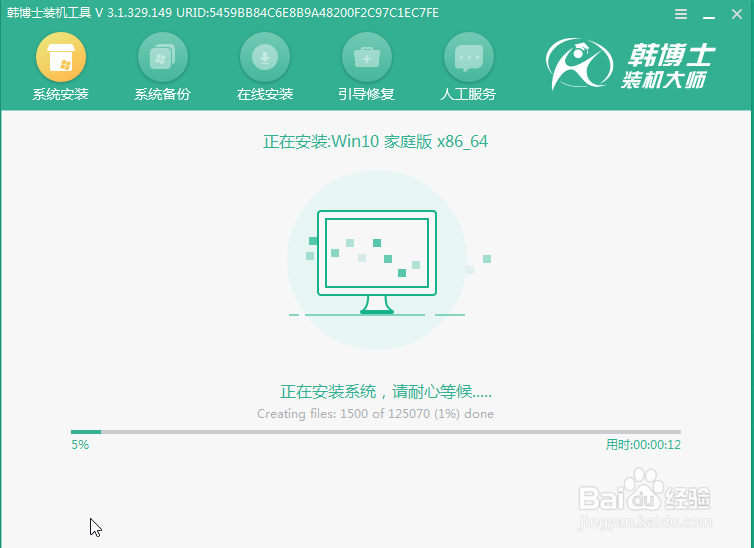This screenshot has width=754, height=548.
Task: Click the installation progress bar
Action: [376, 432]
